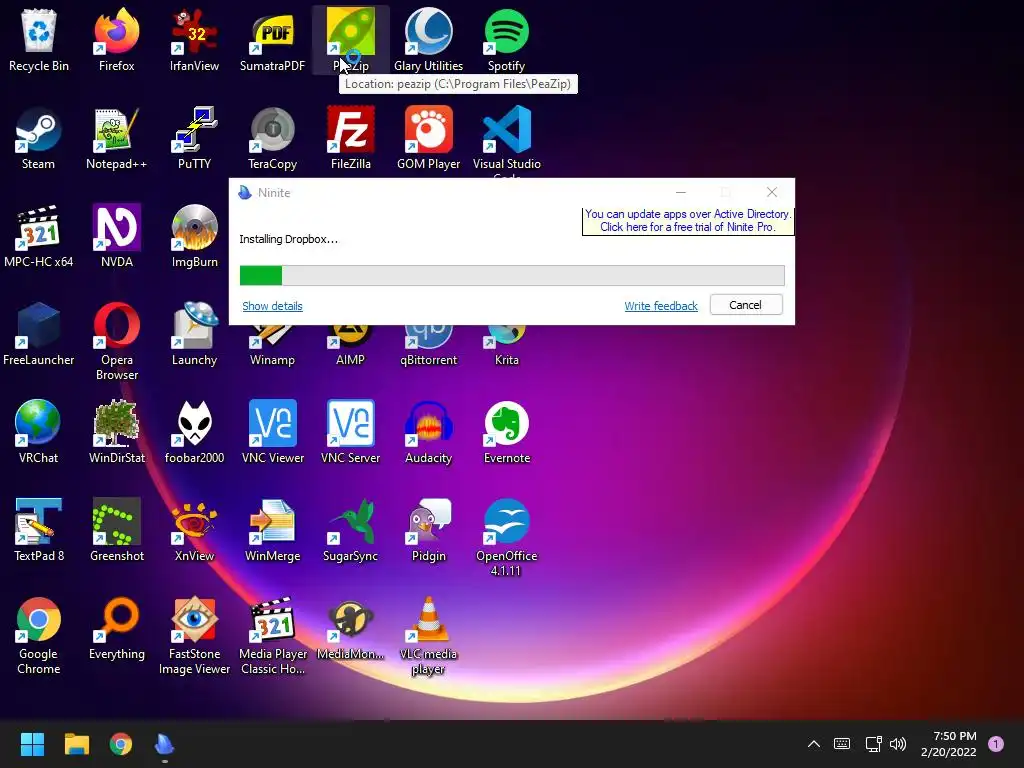This screenshot has height=768, width=1024.
Task: Expand the hidden system tray icons
Action: pos(814,744)
